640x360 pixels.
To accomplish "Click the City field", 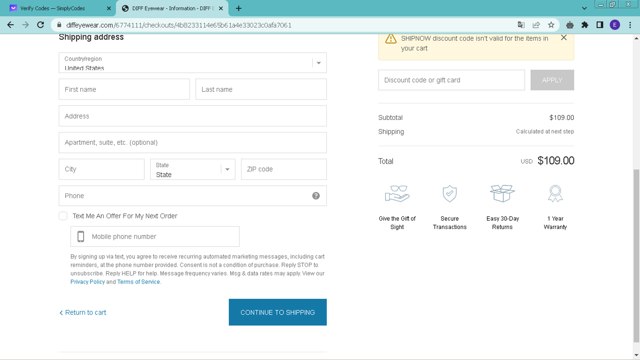I will (x=102, y=169).
